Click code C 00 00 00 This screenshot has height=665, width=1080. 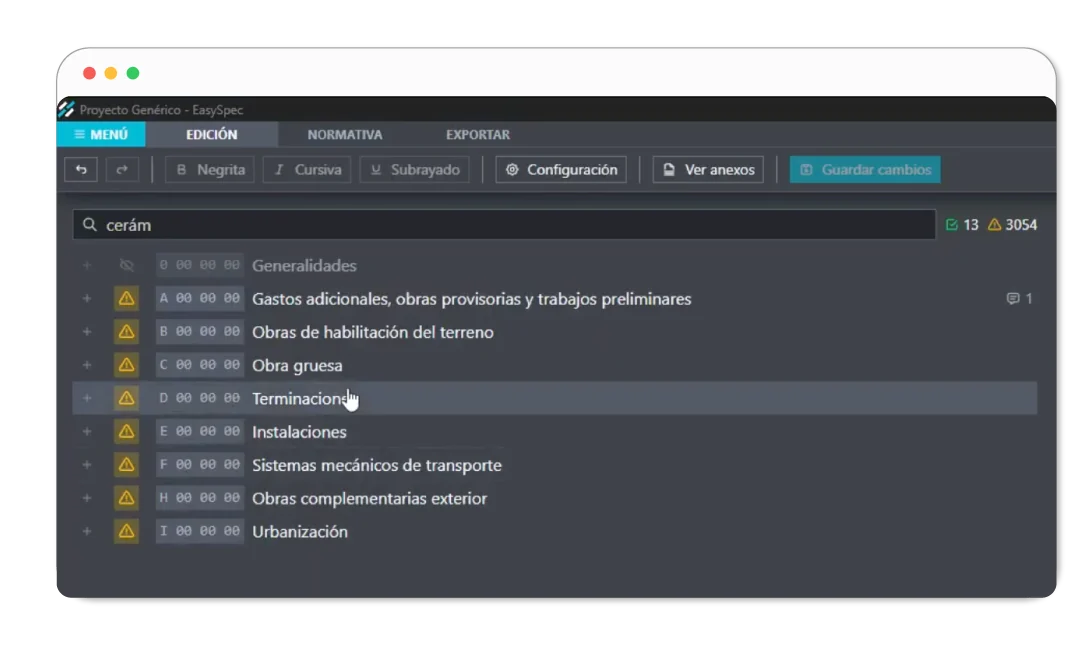pos(200,365)
